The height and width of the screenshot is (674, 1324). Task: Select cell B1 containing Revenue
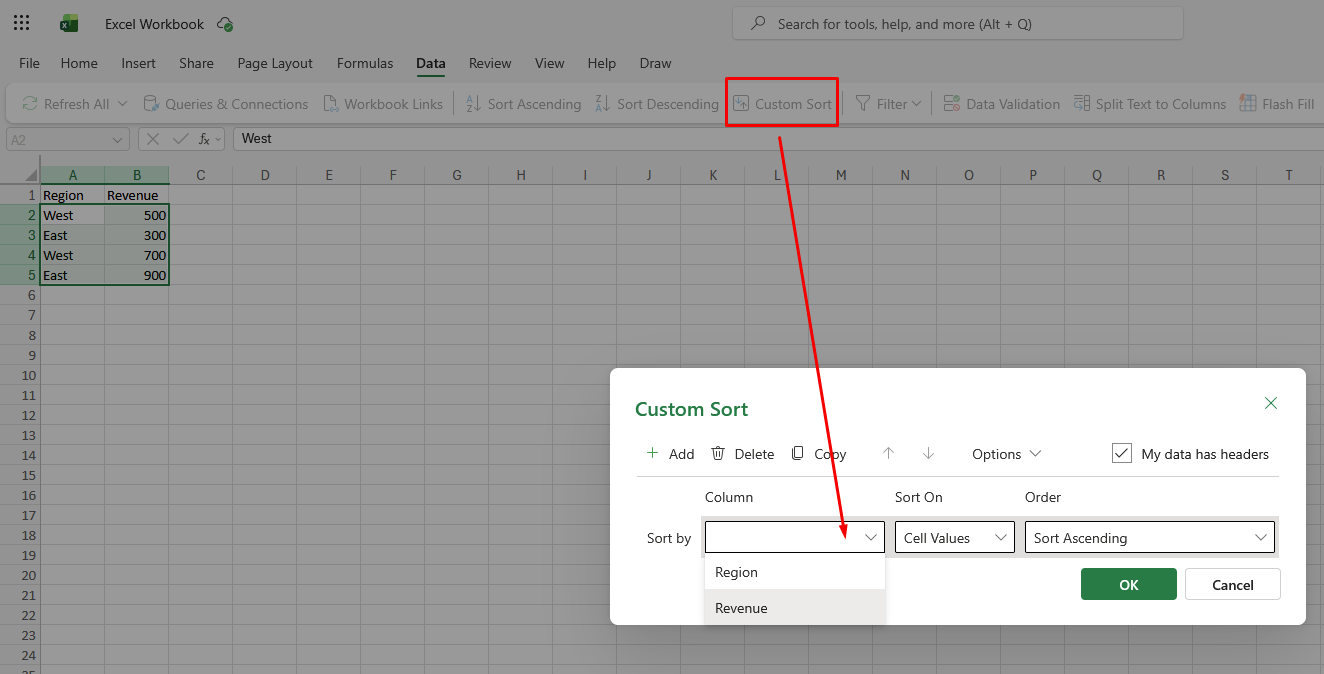136,195
